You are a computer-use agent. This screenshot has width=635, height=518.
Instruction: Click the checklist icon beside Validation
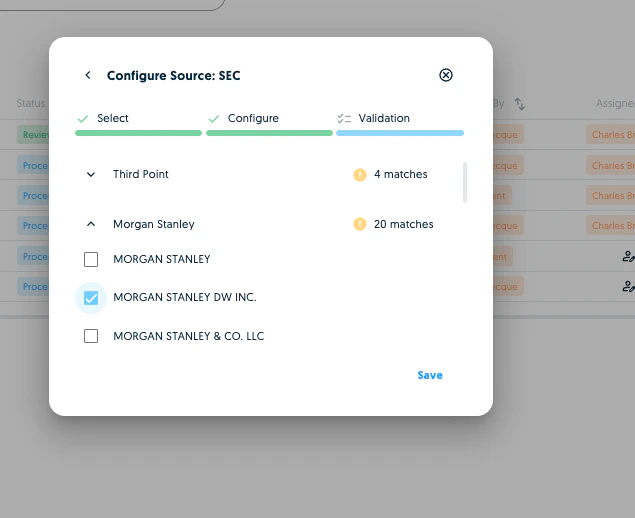point(344,119)
